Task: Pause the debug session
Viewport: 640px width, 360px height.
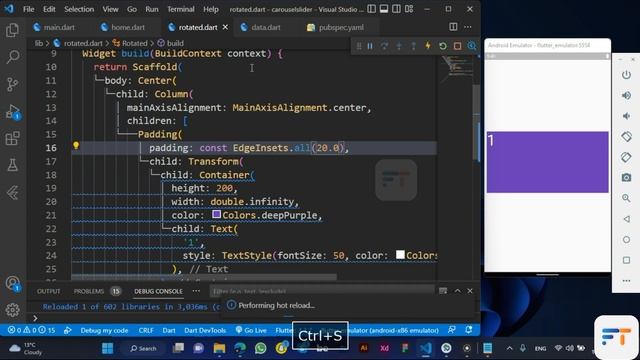Action: [x=370, y=46]
